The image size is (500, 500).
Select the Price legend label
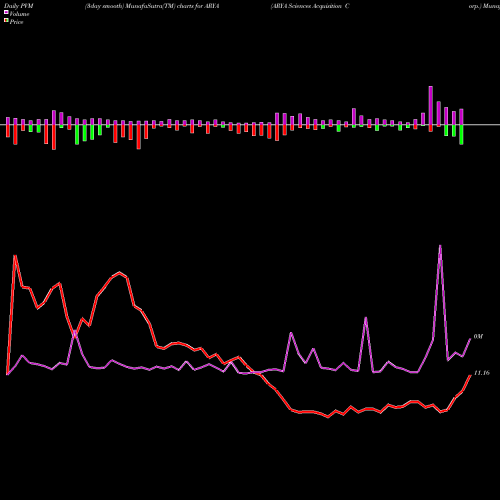pyautogui.click(x=16, y=22)
